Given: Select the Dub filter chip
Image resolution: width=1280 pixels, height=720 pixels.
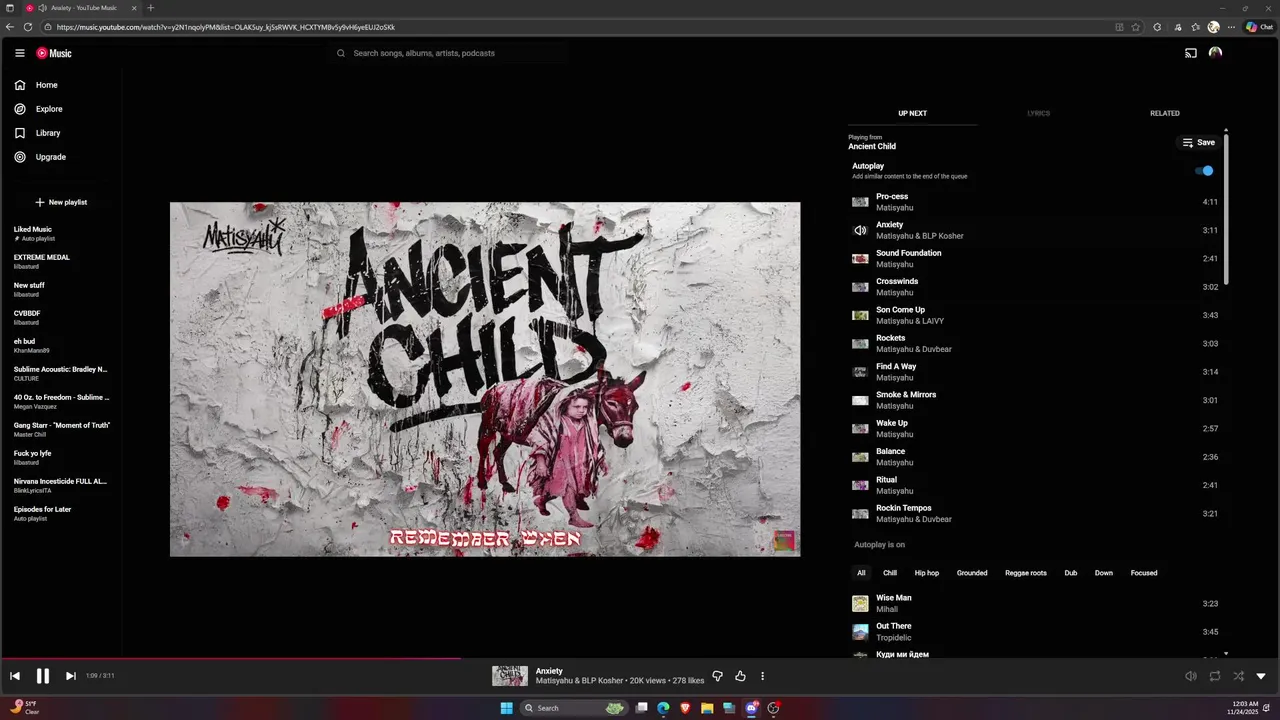Looking at the screenshot, I should coord(1071,573).
